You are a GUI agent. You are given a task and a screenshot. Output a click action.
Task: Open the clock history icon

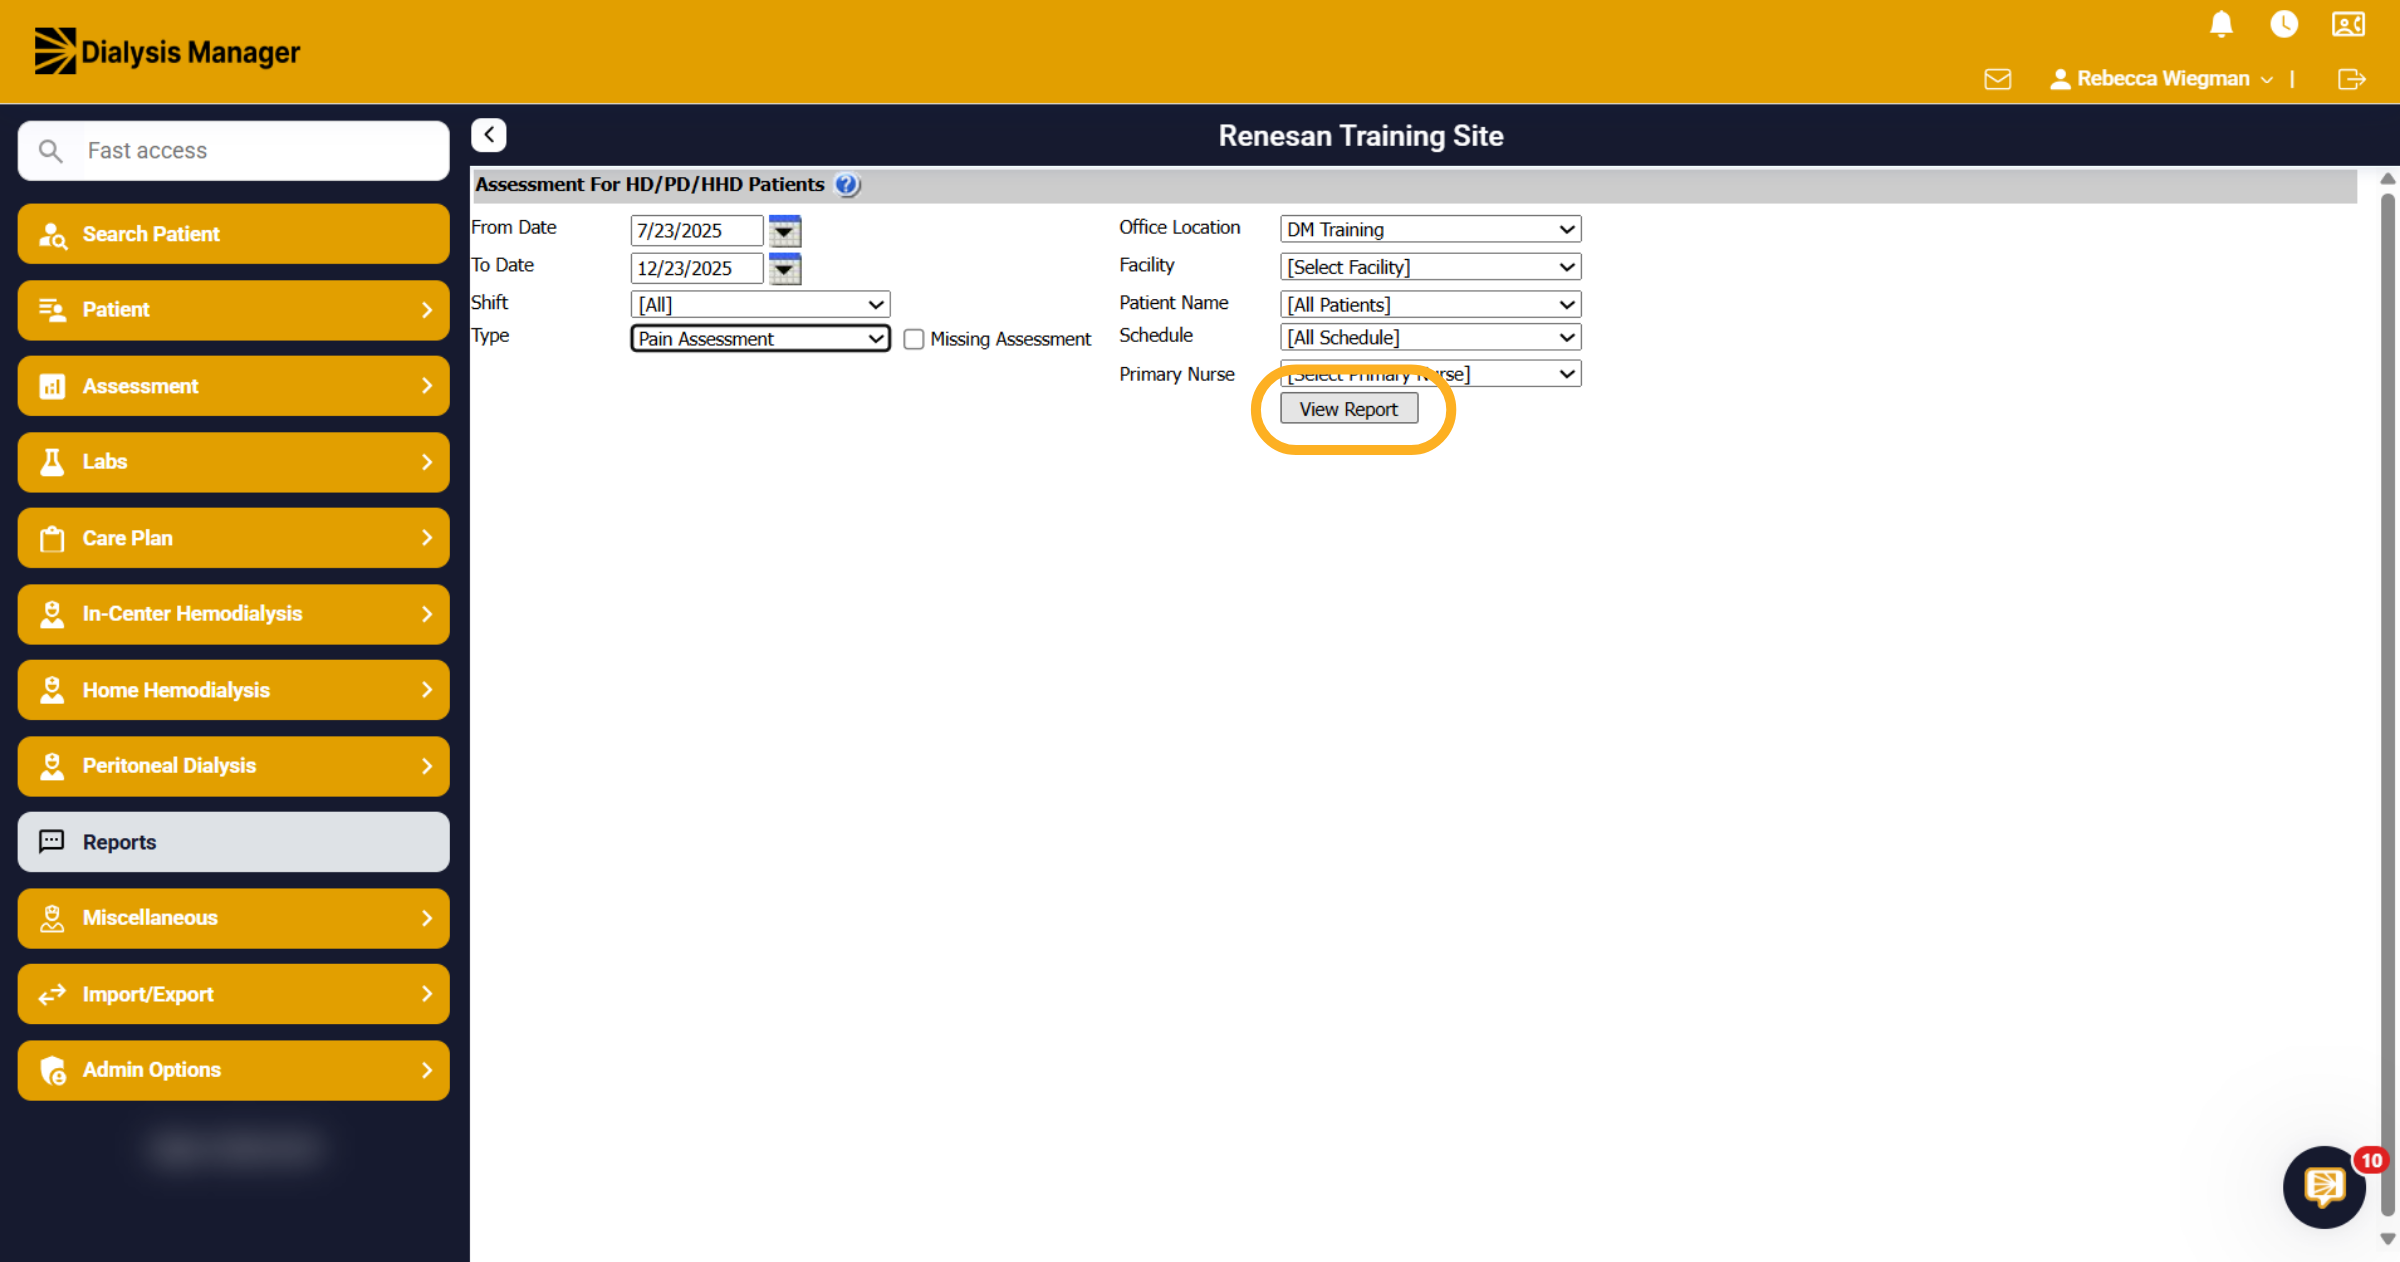point(2284,24)
